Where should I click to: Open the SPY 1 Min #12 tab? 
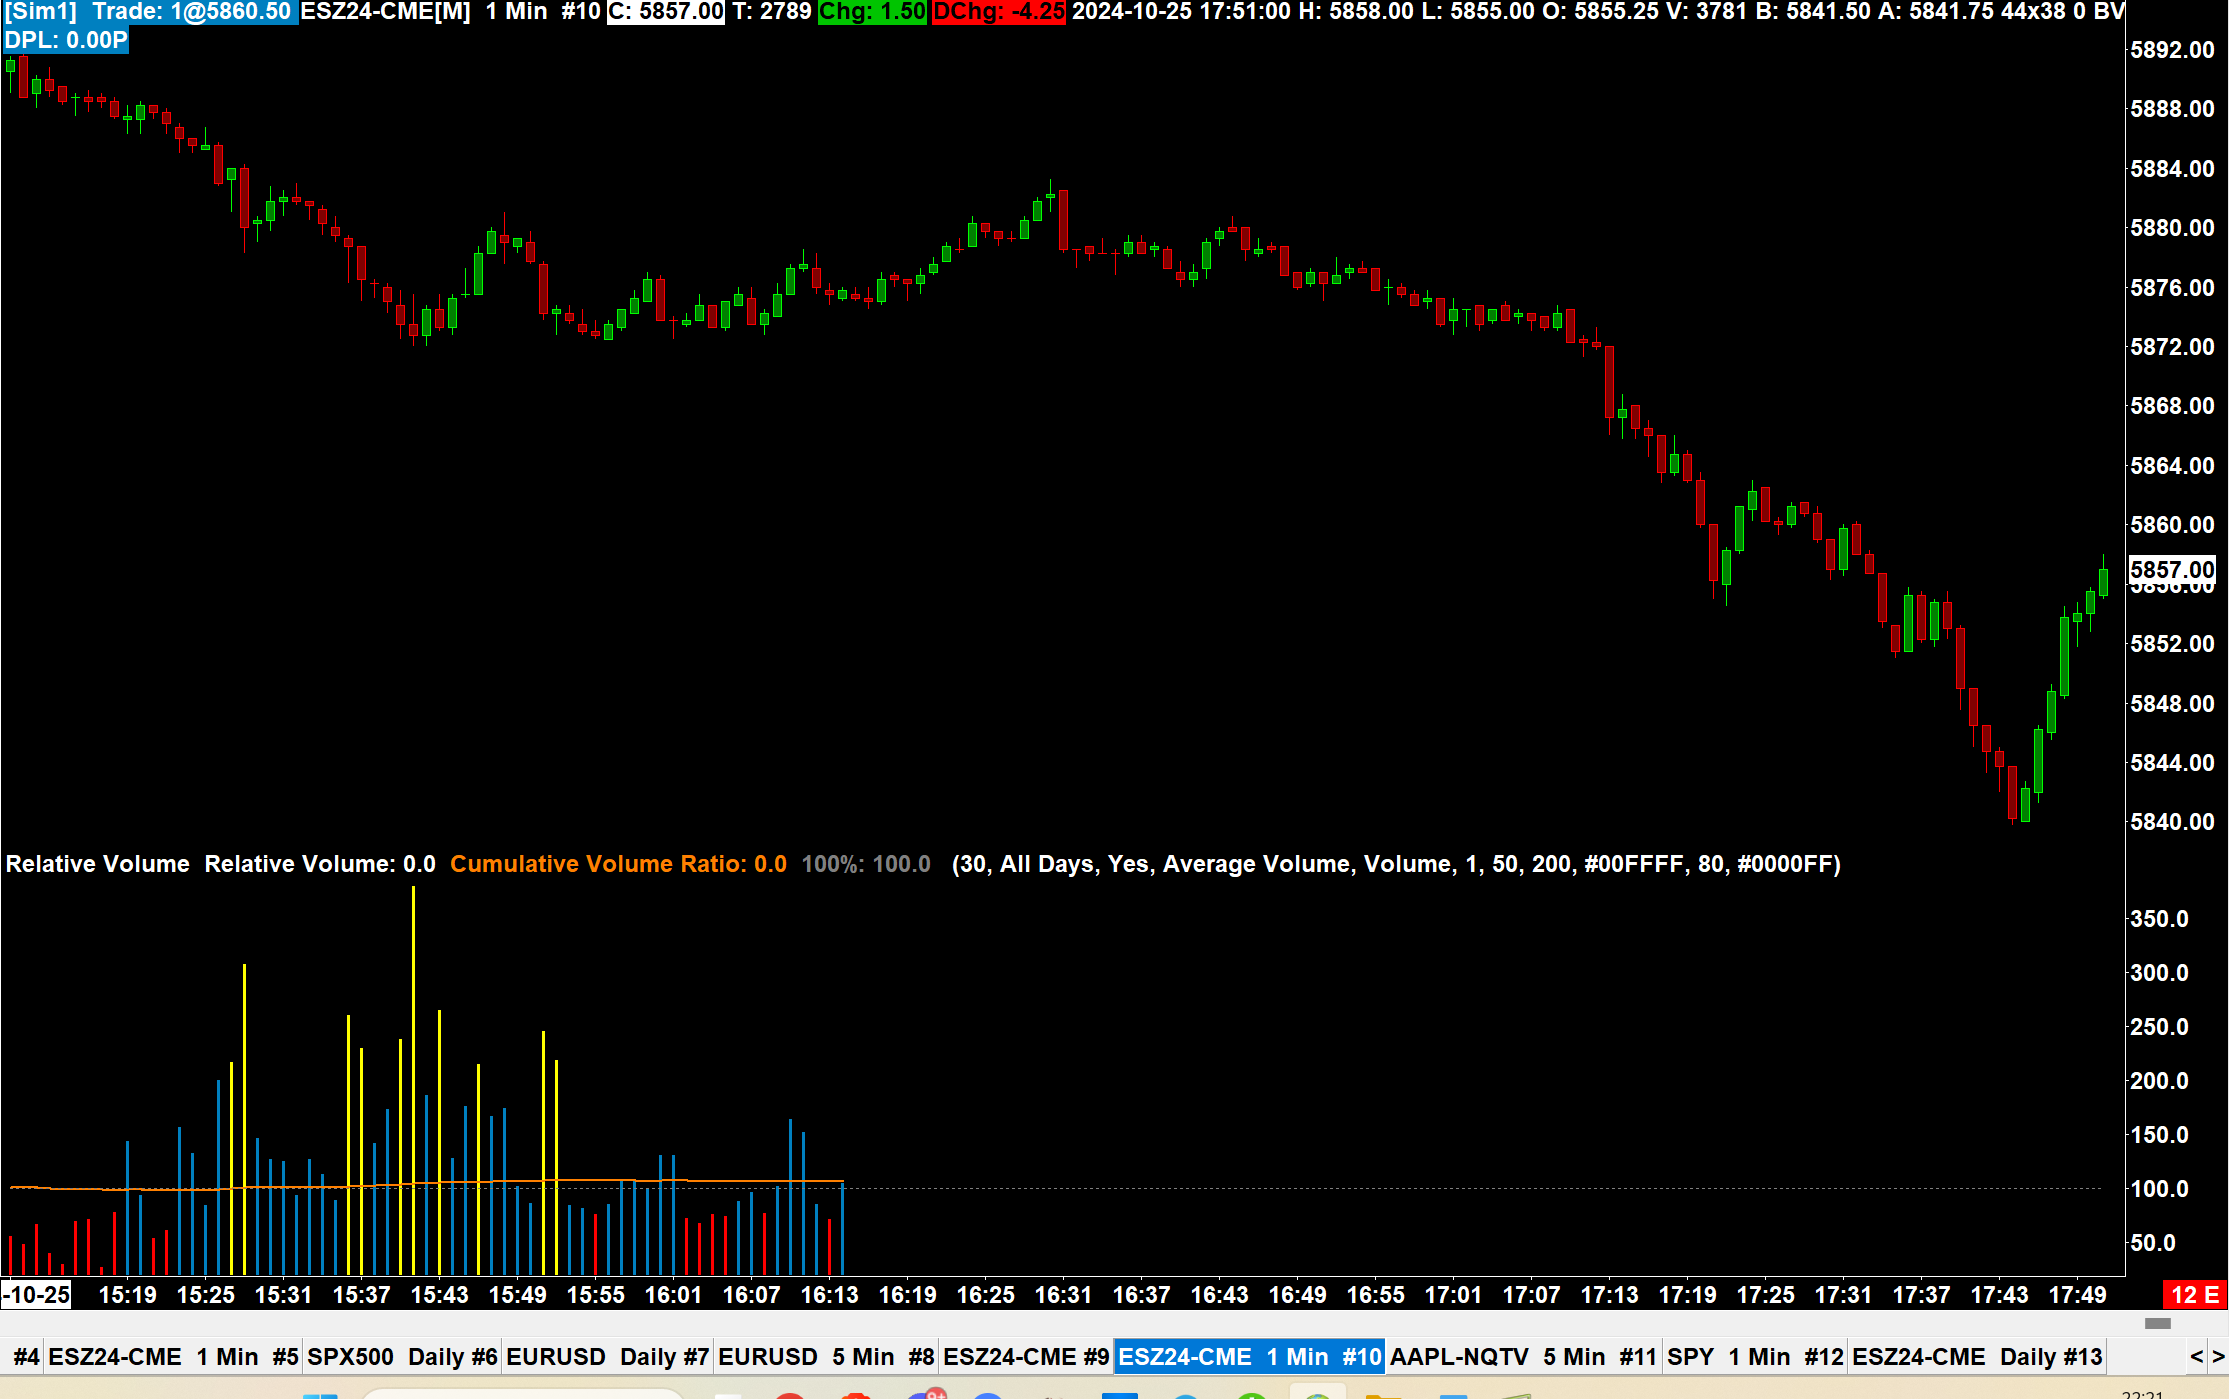1755,1357
